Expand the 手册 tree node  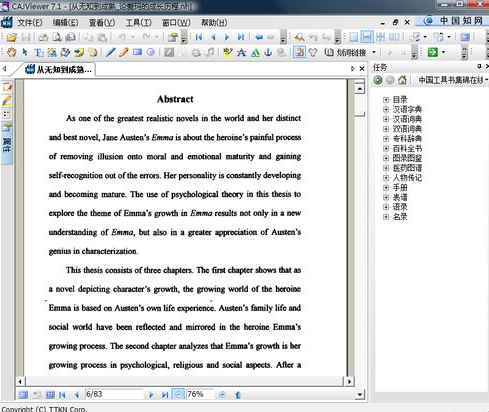point(386,187)
